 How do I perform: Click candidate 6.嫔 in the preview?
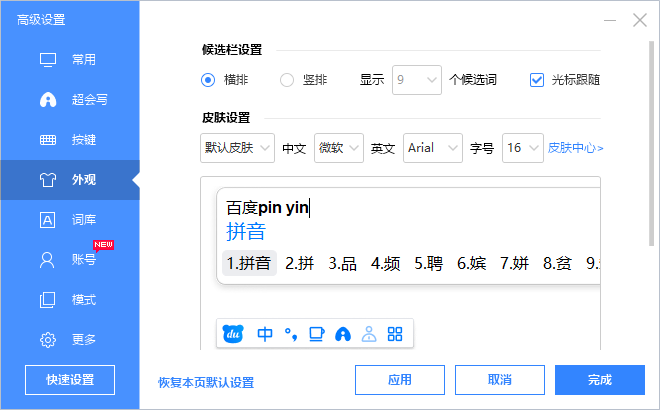(x=471, y=264)
